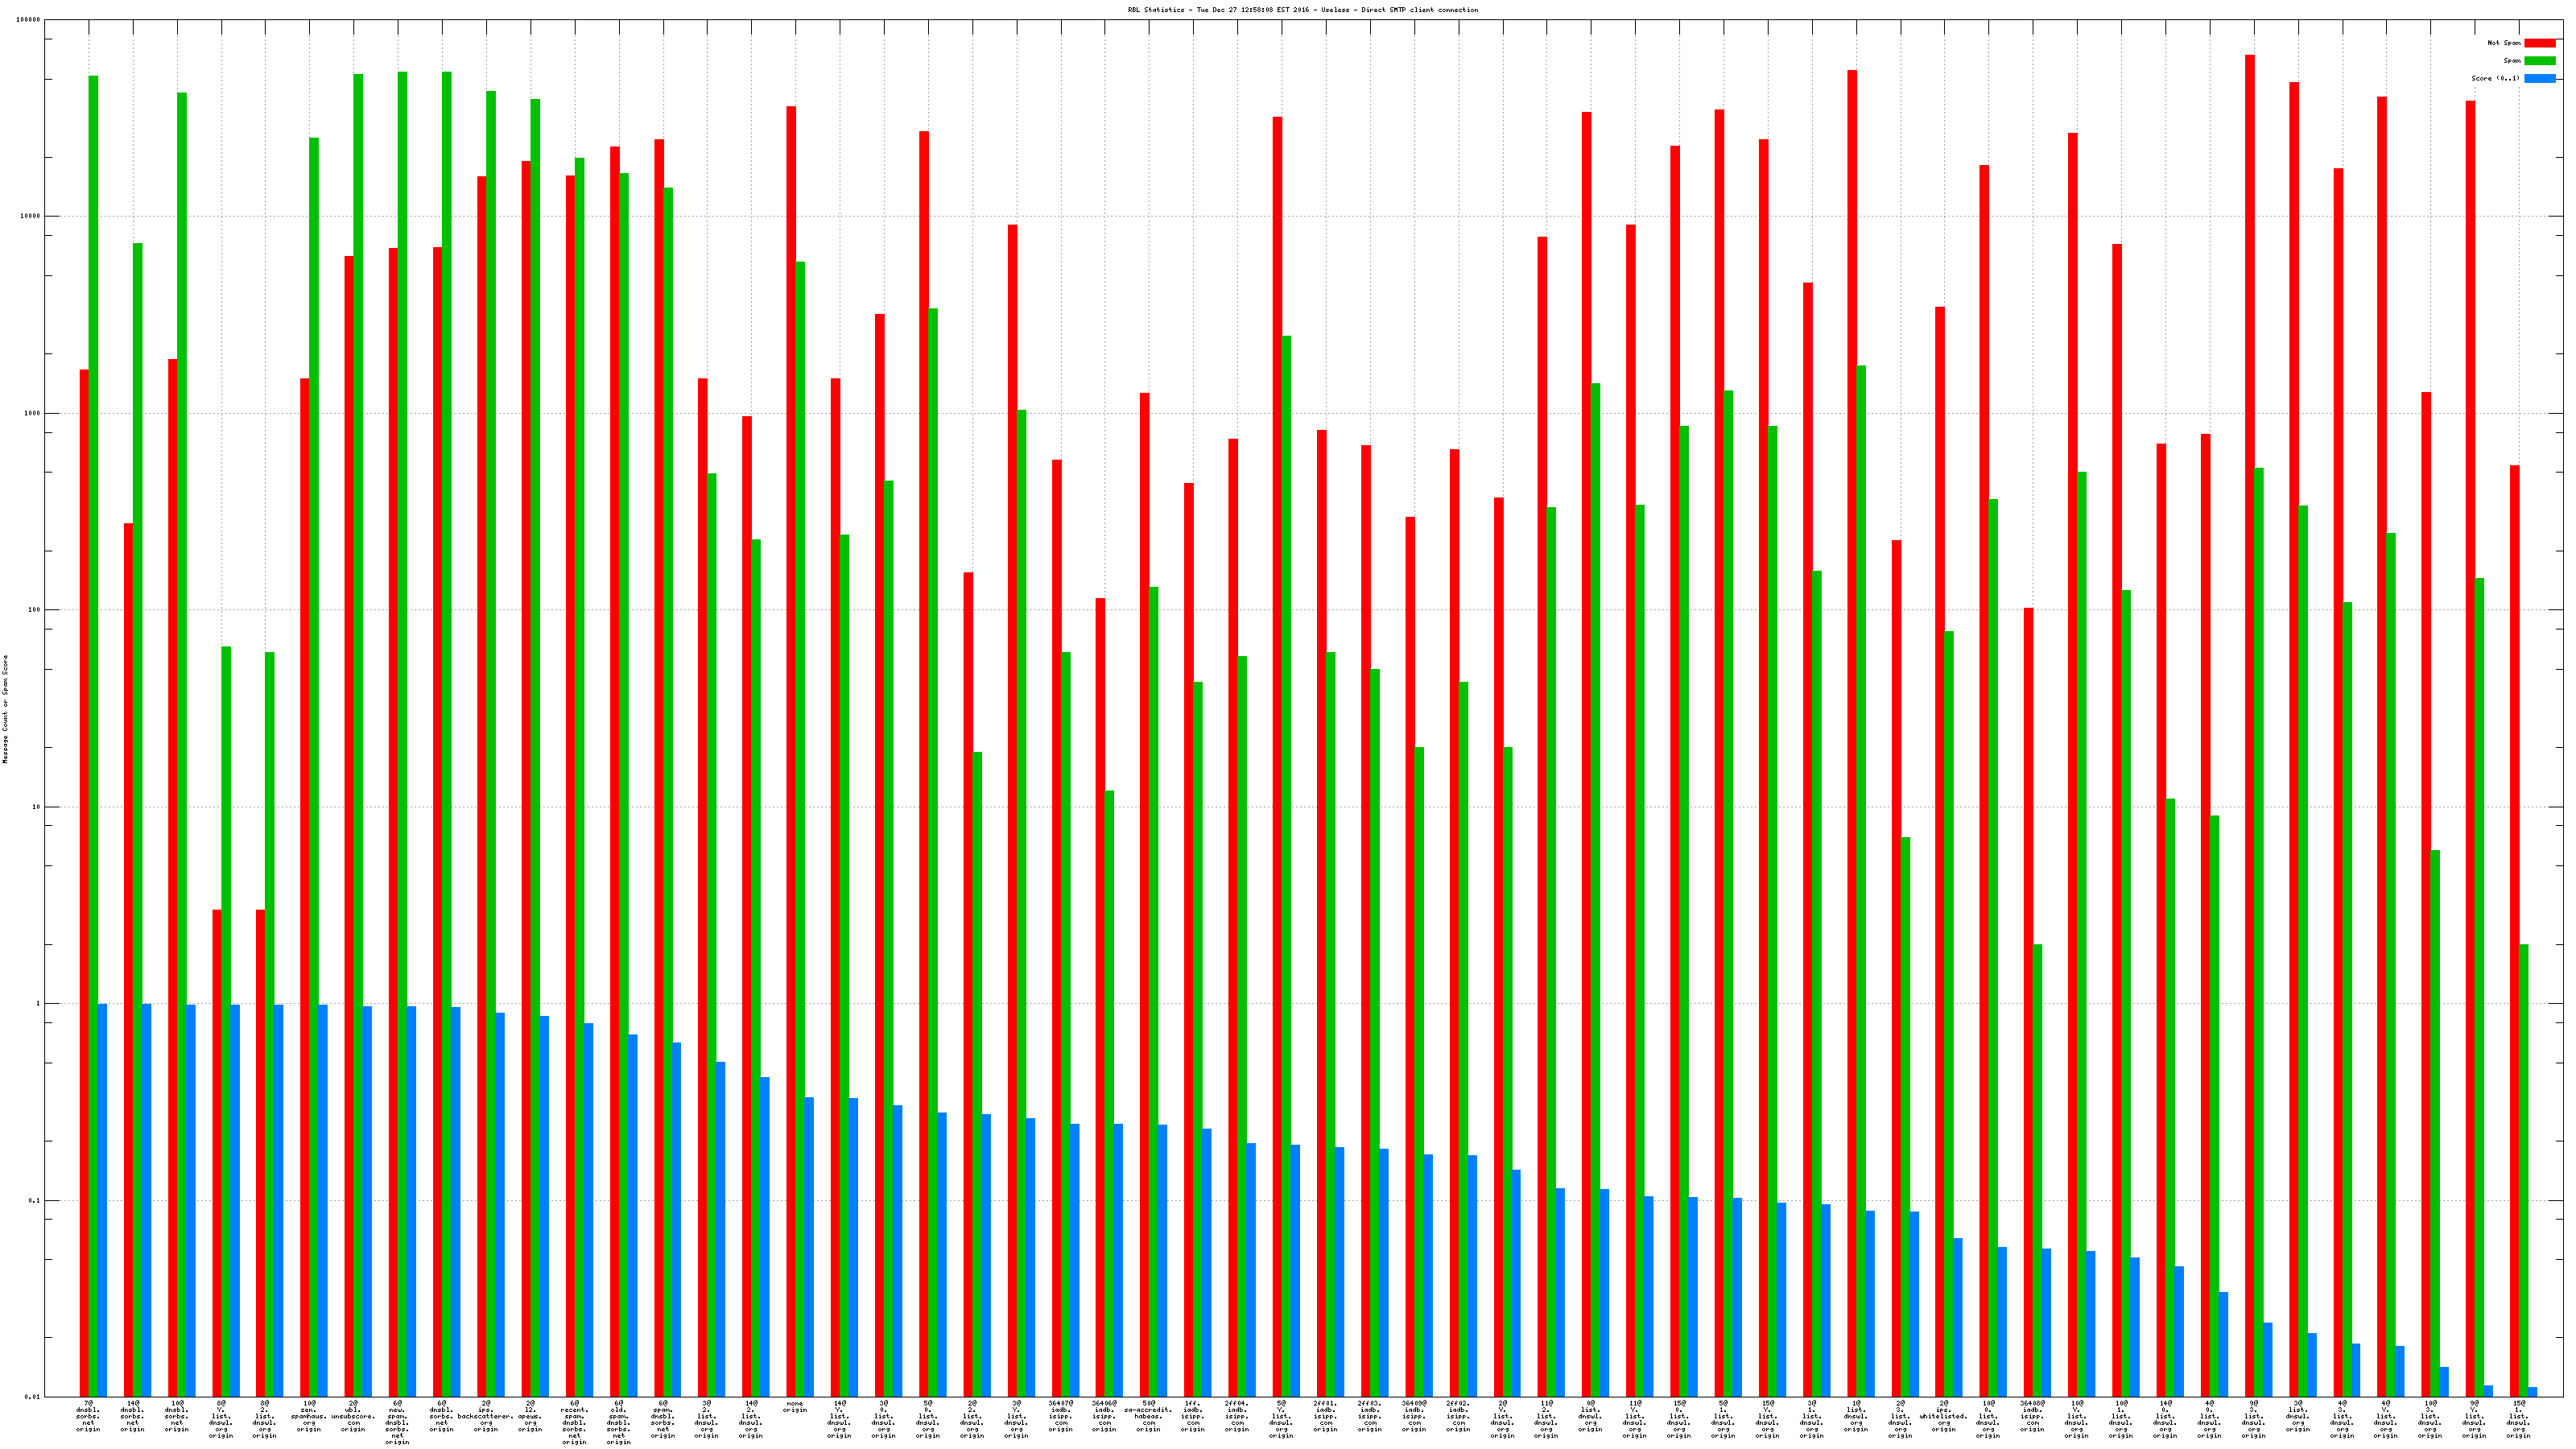Click the Score (0..1) legend text
The width and height of the screenshot is (2576, 1449).
click(x=2495, y=78)
